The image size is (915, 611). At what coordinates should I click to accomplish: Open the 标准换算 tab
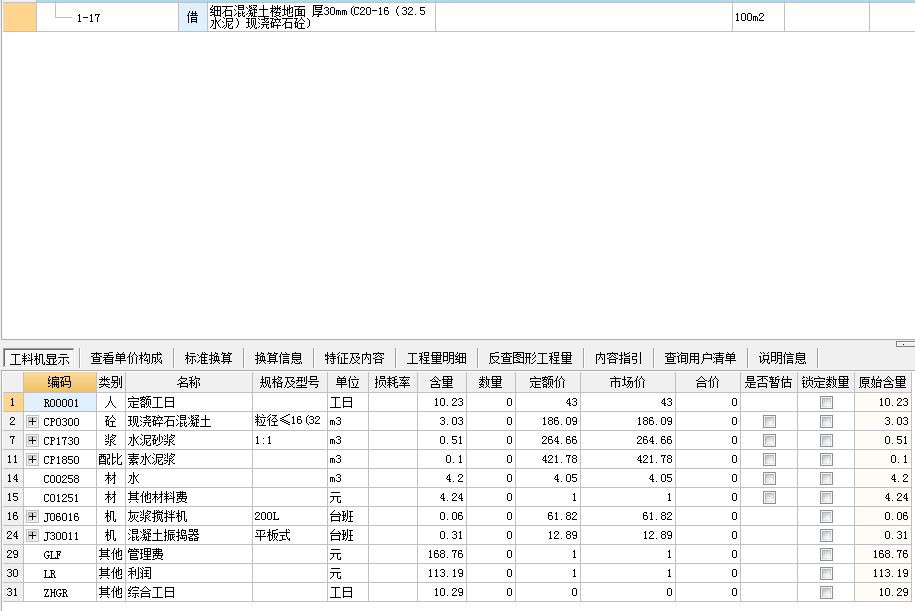tap(208, 358)
